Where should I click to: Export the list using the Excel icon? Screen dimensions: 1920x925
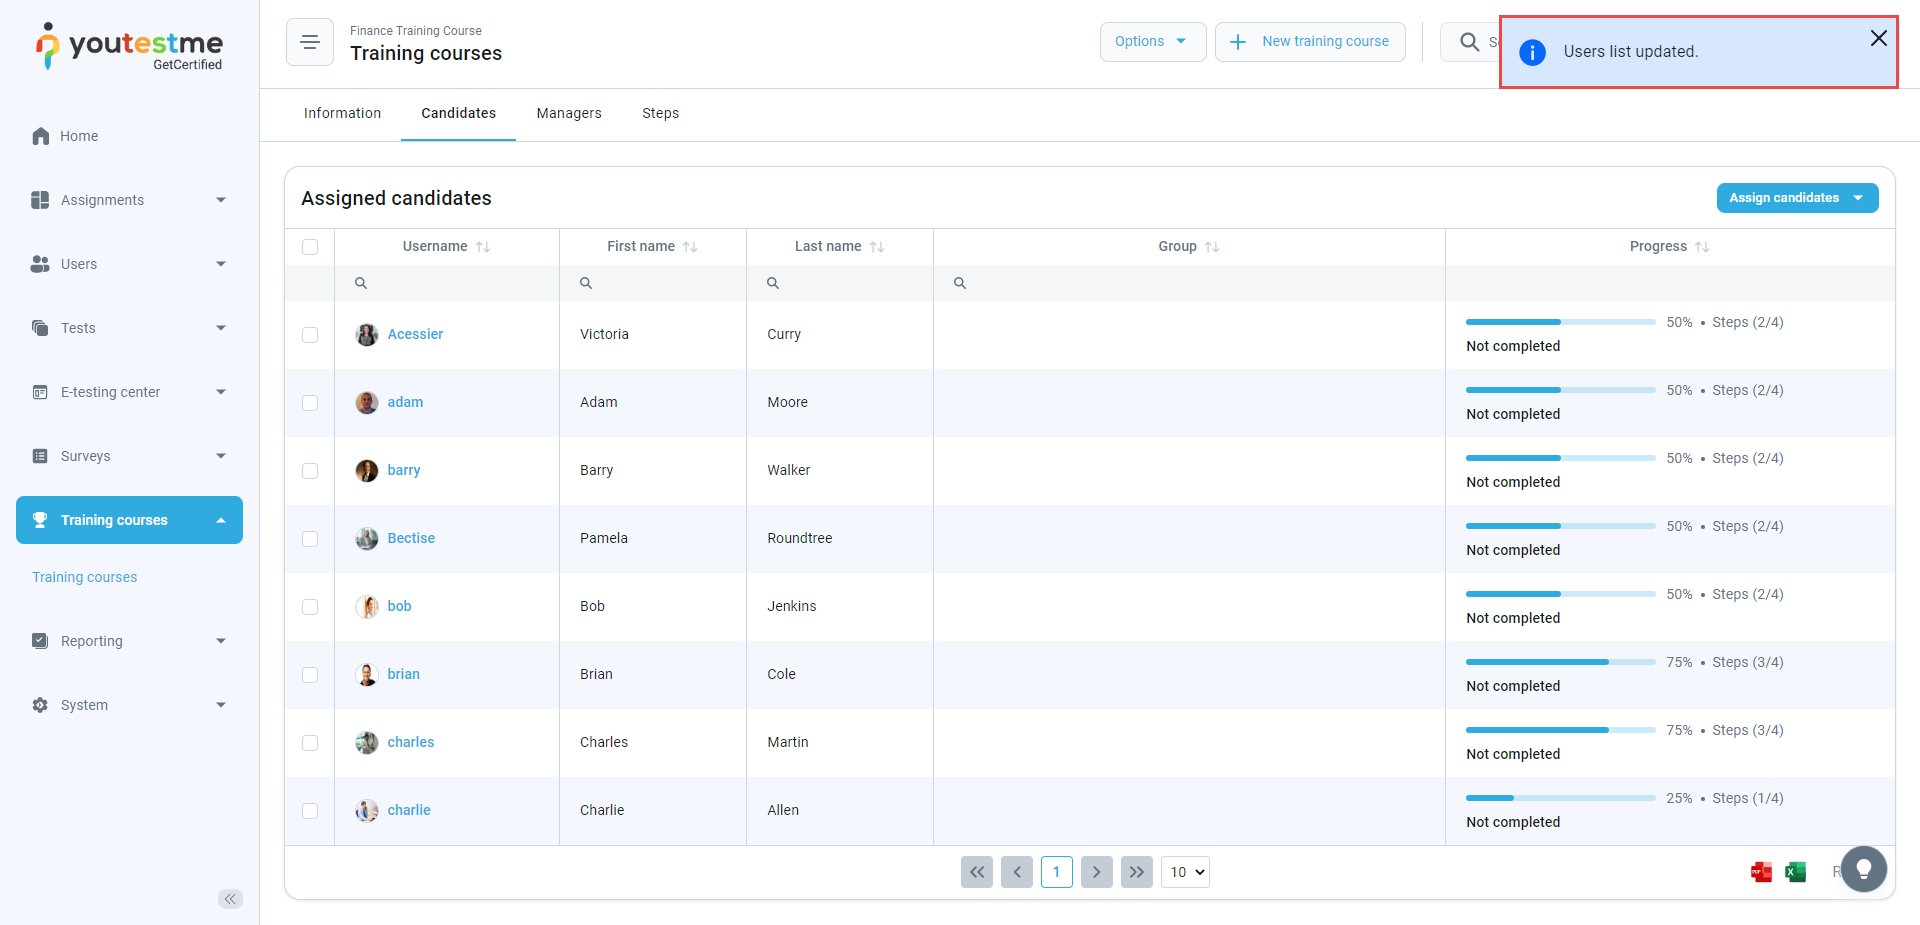(1795, 872)
